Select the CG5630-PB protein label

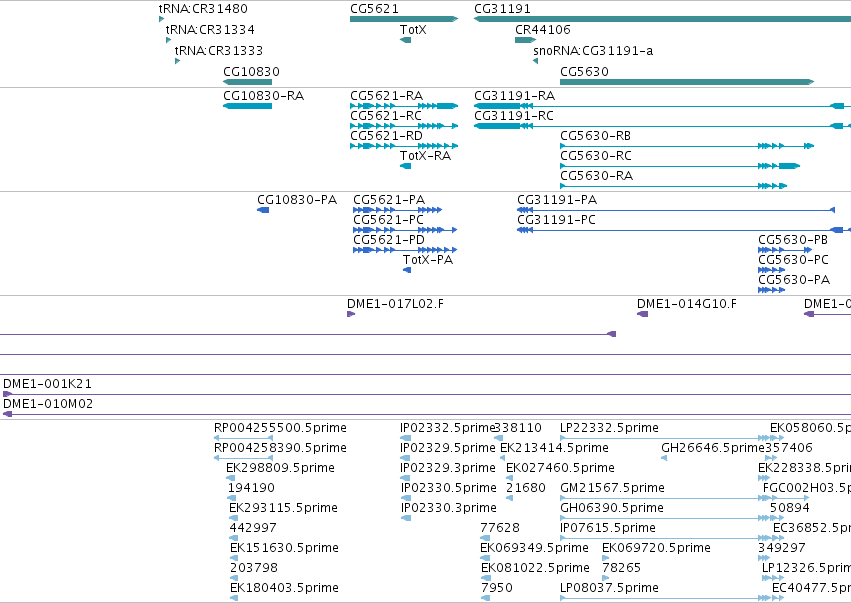pyautogui.click(x=793, y=240)
